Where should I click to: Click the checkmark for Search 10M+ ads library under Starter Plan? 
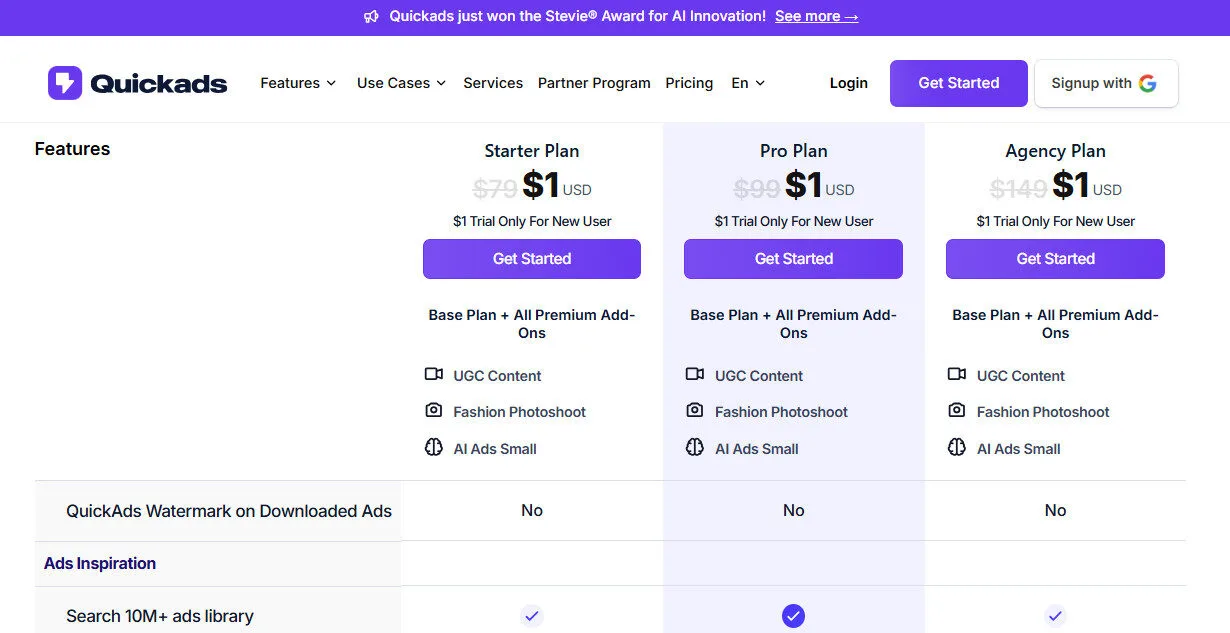click(x=531, y=616)
